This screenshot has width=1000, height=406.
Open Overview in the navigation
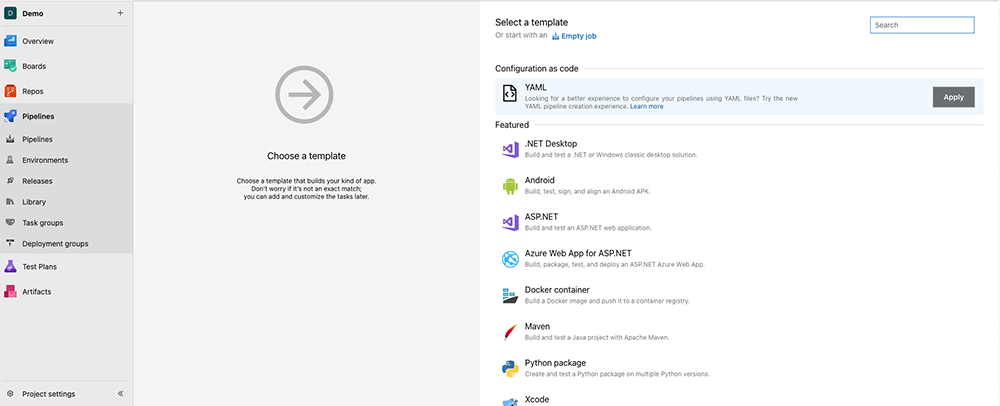click(x=38, y=41)
